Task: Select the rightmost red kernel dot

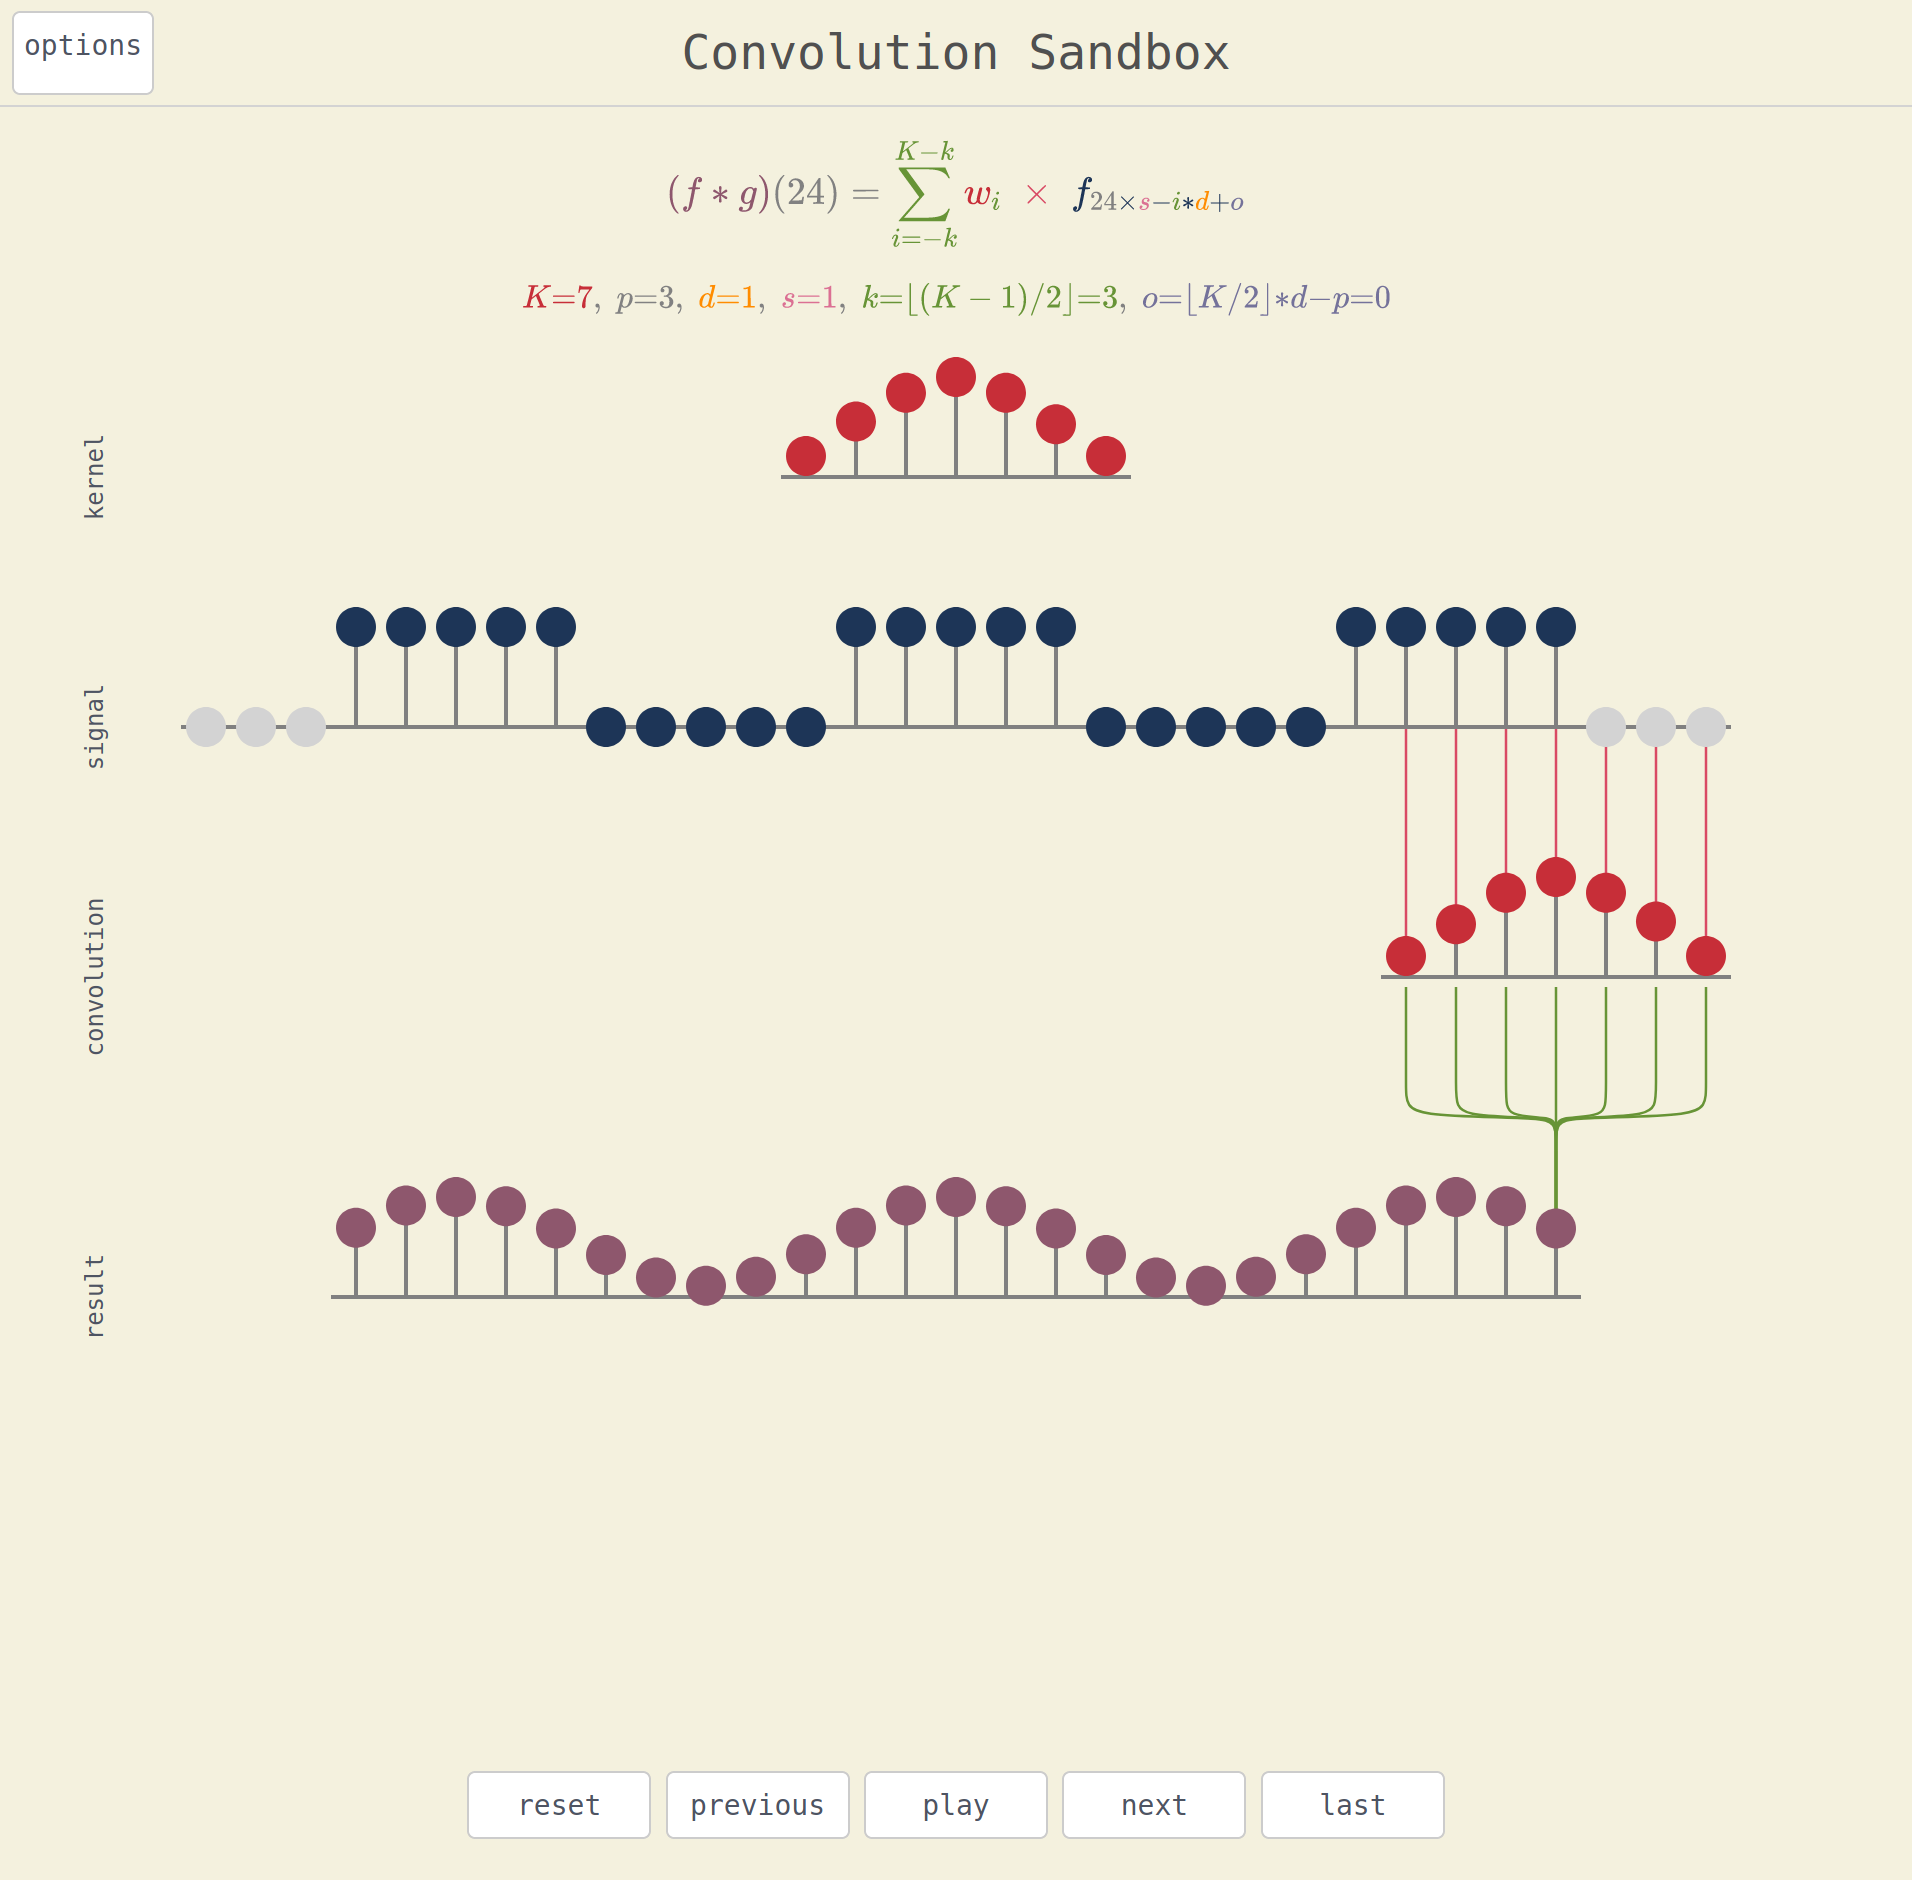Action: (x=1106, y=456)
